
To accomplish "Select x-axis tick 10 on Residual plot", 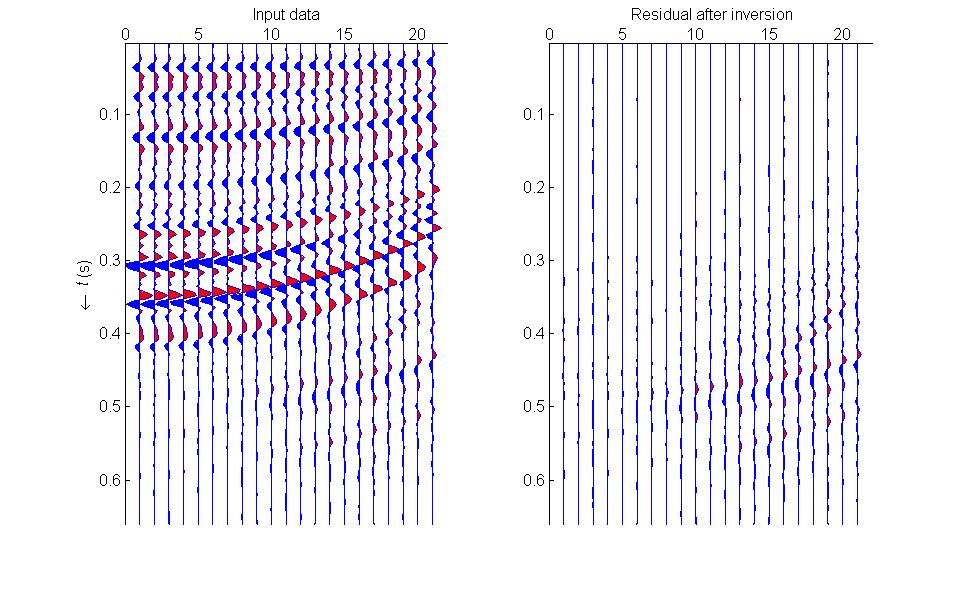I will 695,34.
